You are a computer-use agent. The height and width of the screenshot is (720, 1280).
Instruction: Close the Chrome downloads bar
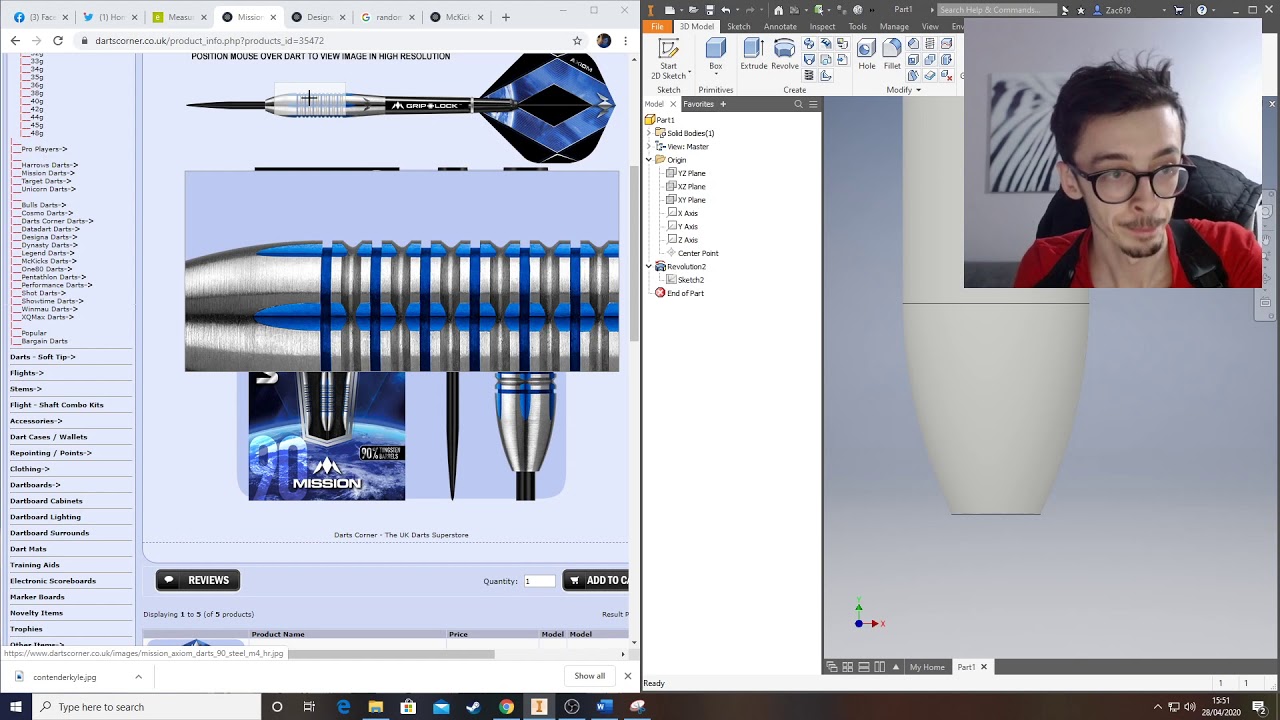pyautogui.click(x=627, y=676)
